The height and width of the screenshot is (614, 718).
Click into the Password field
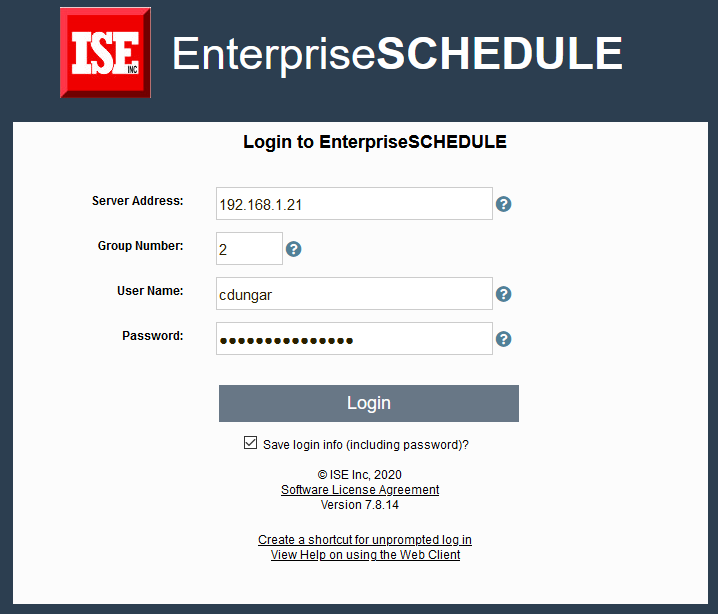[x=354, y=339]
